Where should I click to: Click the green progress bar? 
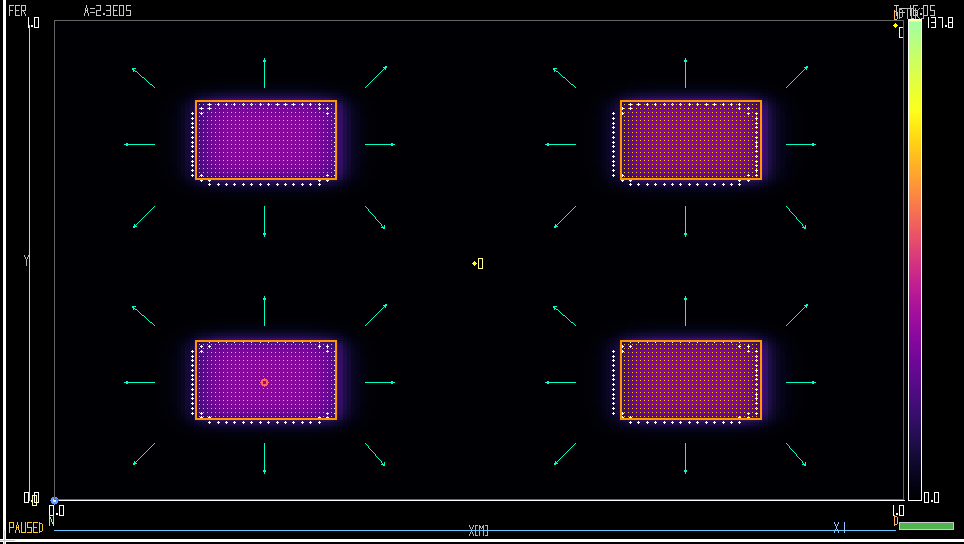(925, 525)
